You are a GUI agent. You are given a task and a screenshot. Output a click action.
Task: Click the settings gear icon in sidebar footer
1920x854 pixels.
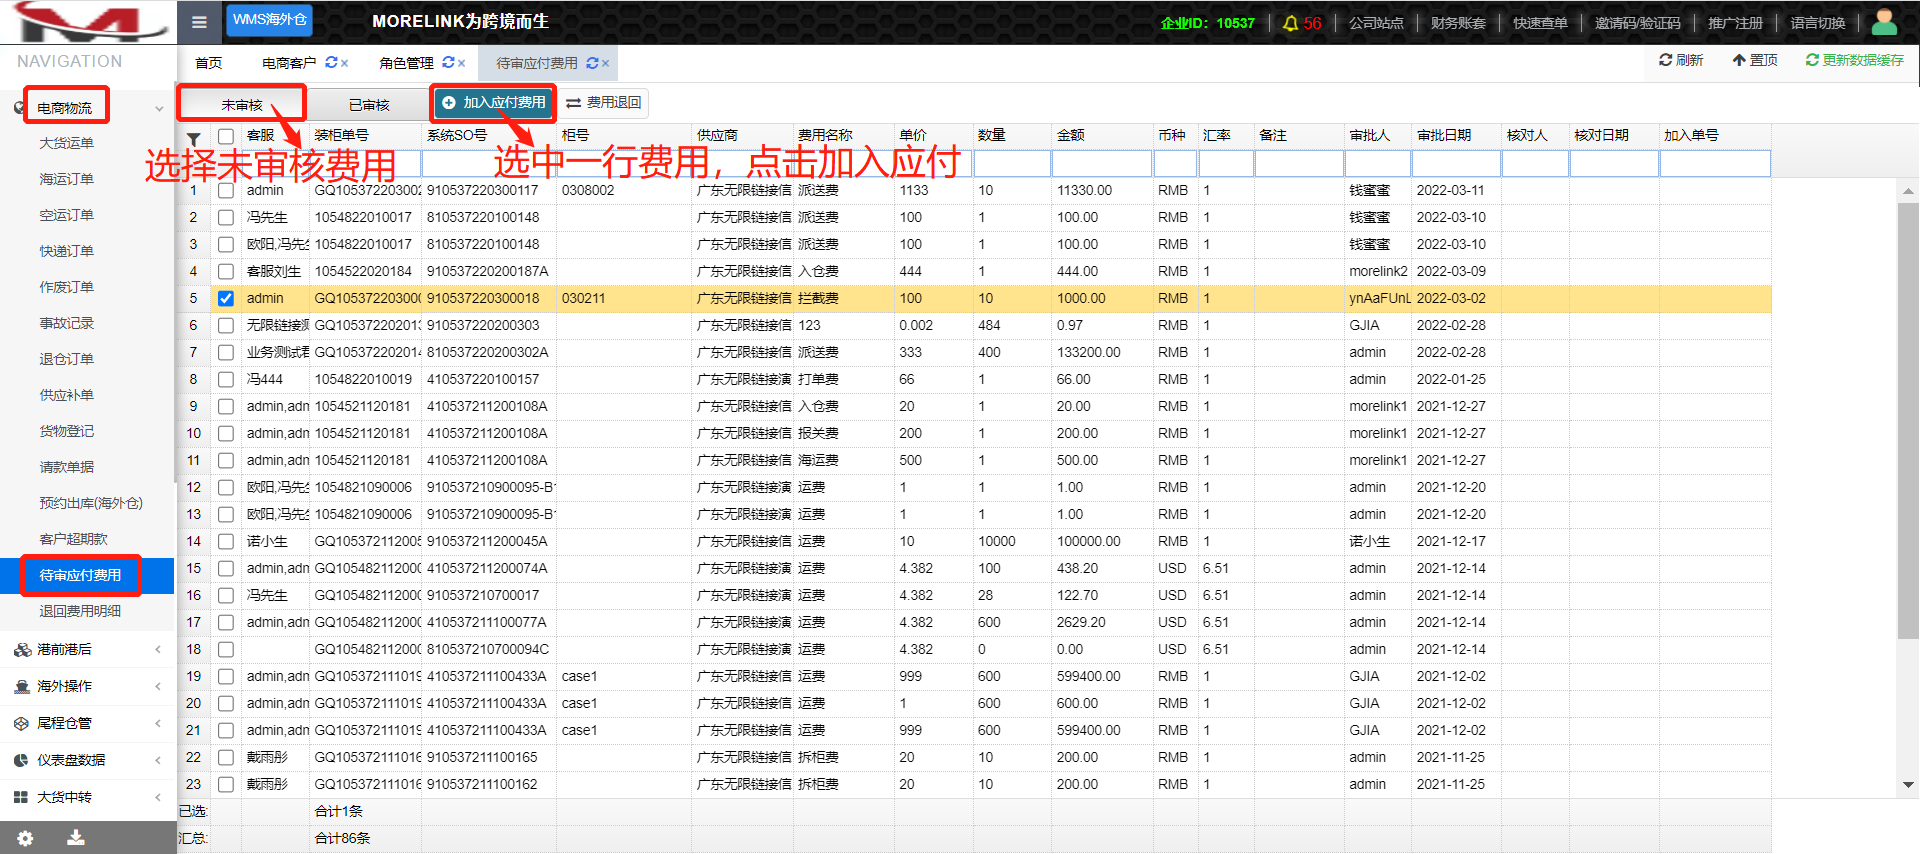25,838
